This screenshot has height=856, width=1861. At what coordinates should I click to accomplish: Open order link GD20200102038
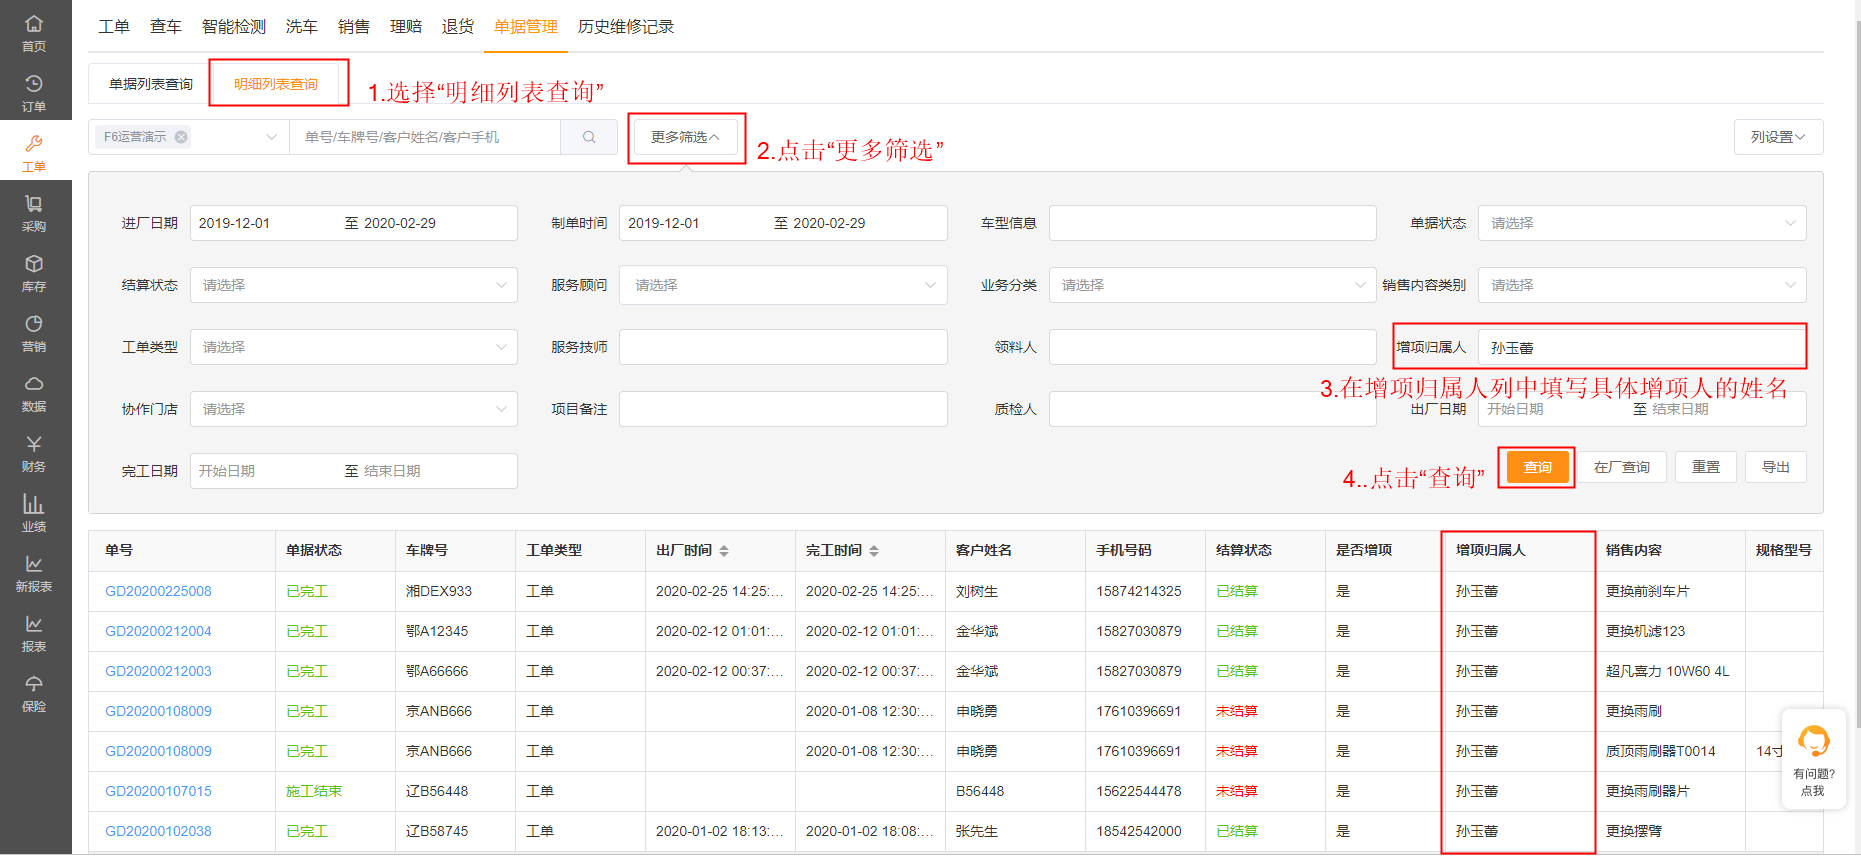point(158,831)
